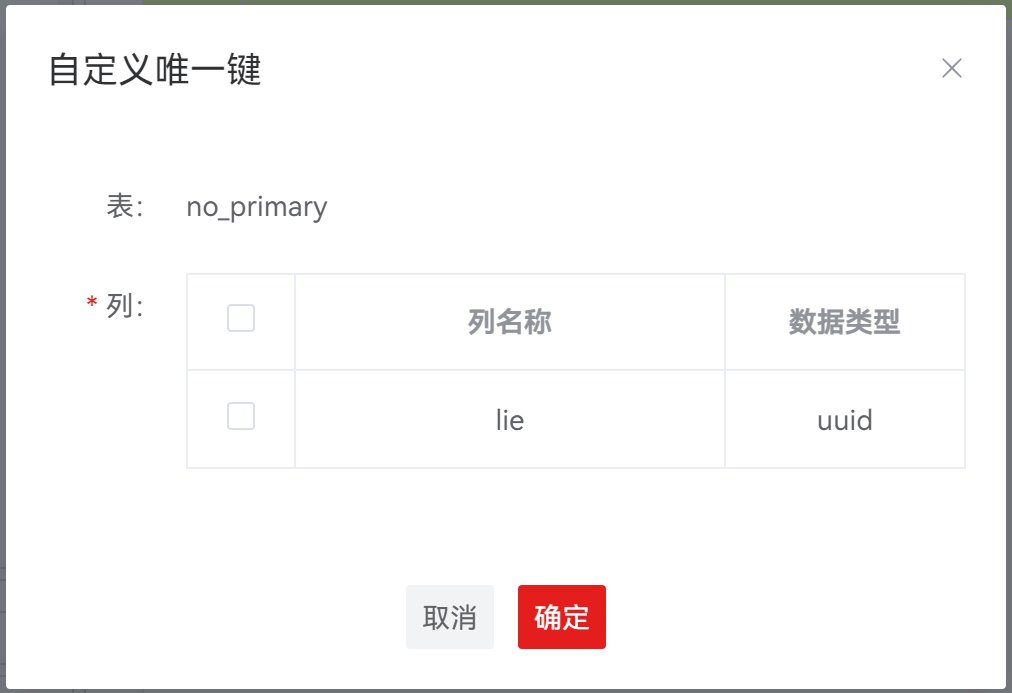Click the red 确定 button
The height and width of the screenshot is (693, 1012).
click(x=561, y=617)
